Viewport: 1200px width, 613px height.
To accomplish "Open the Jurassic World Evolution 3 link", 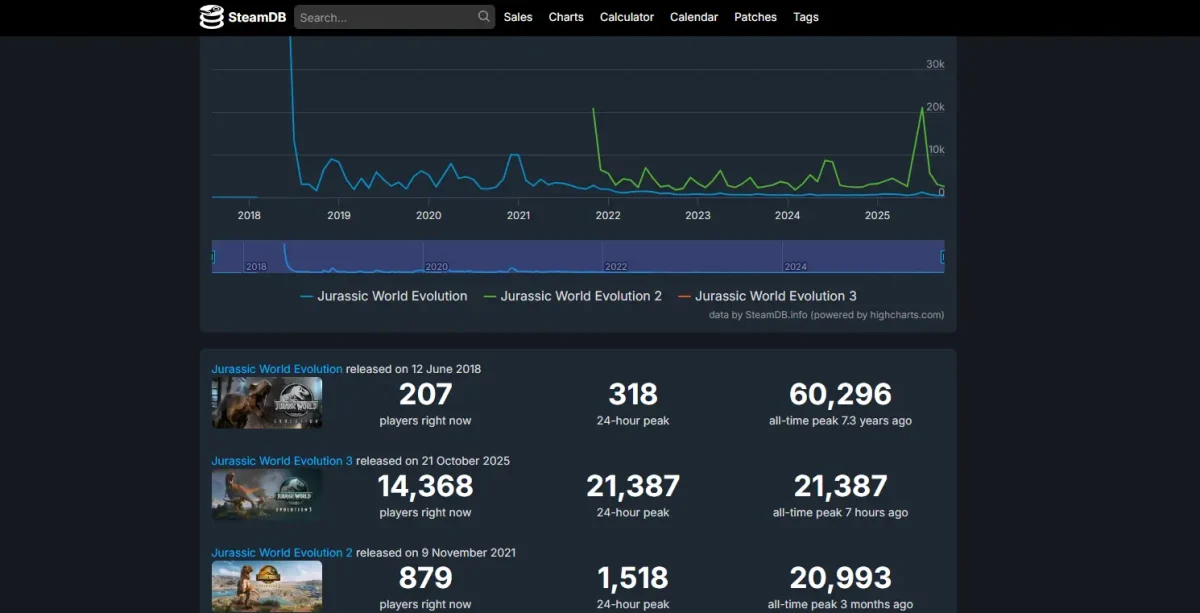I will [x=282, y=461].
